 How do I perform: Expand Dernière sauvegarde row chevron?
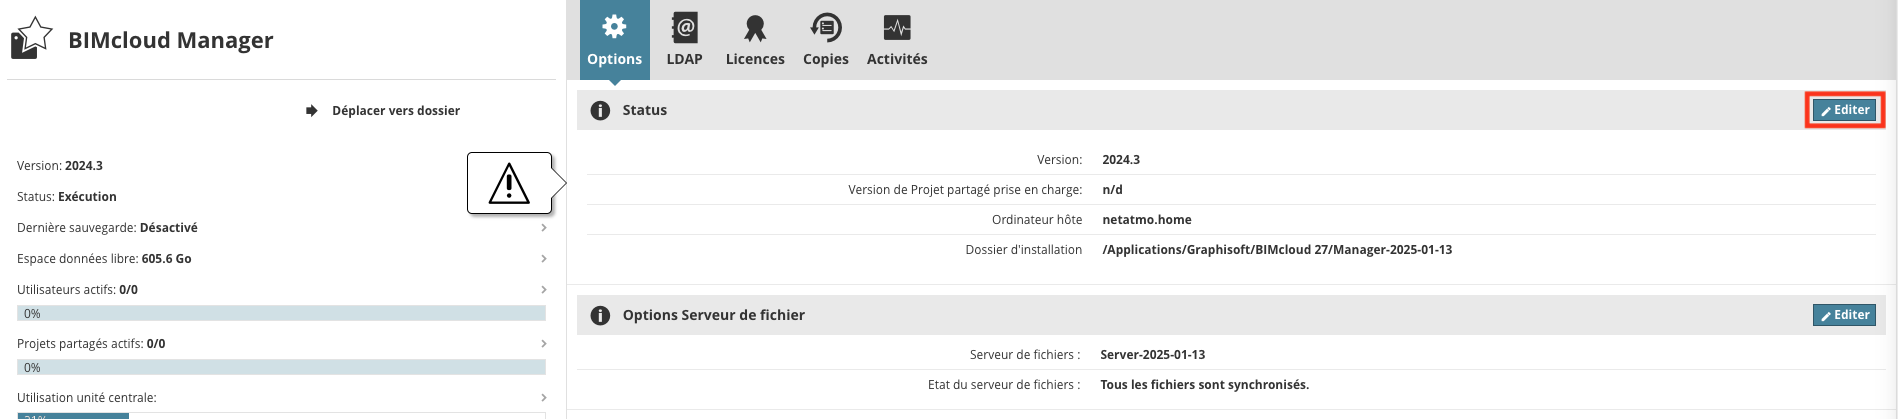point(544,228)
